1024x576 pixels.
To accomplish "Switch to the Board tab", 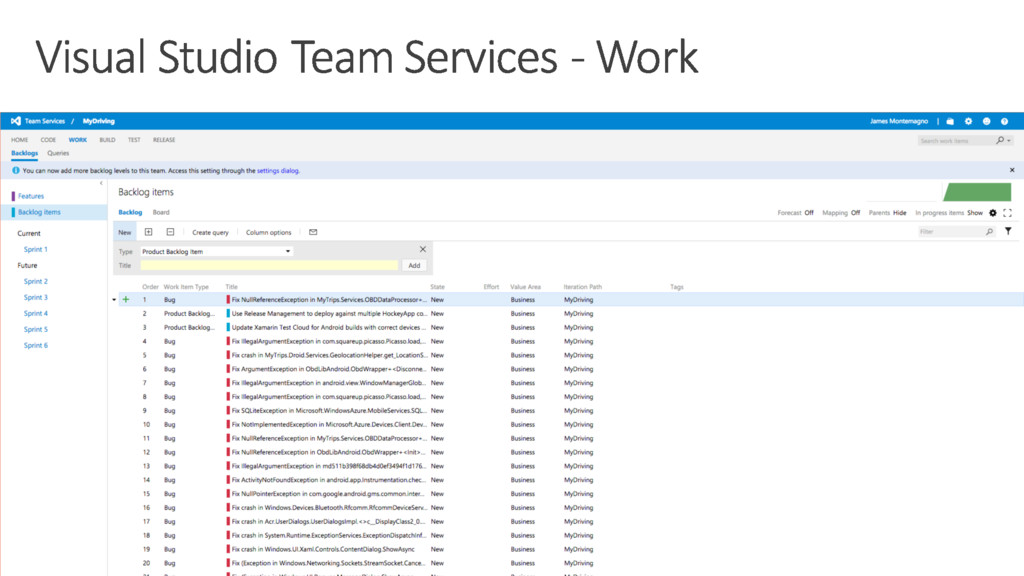I will (161, 212).
